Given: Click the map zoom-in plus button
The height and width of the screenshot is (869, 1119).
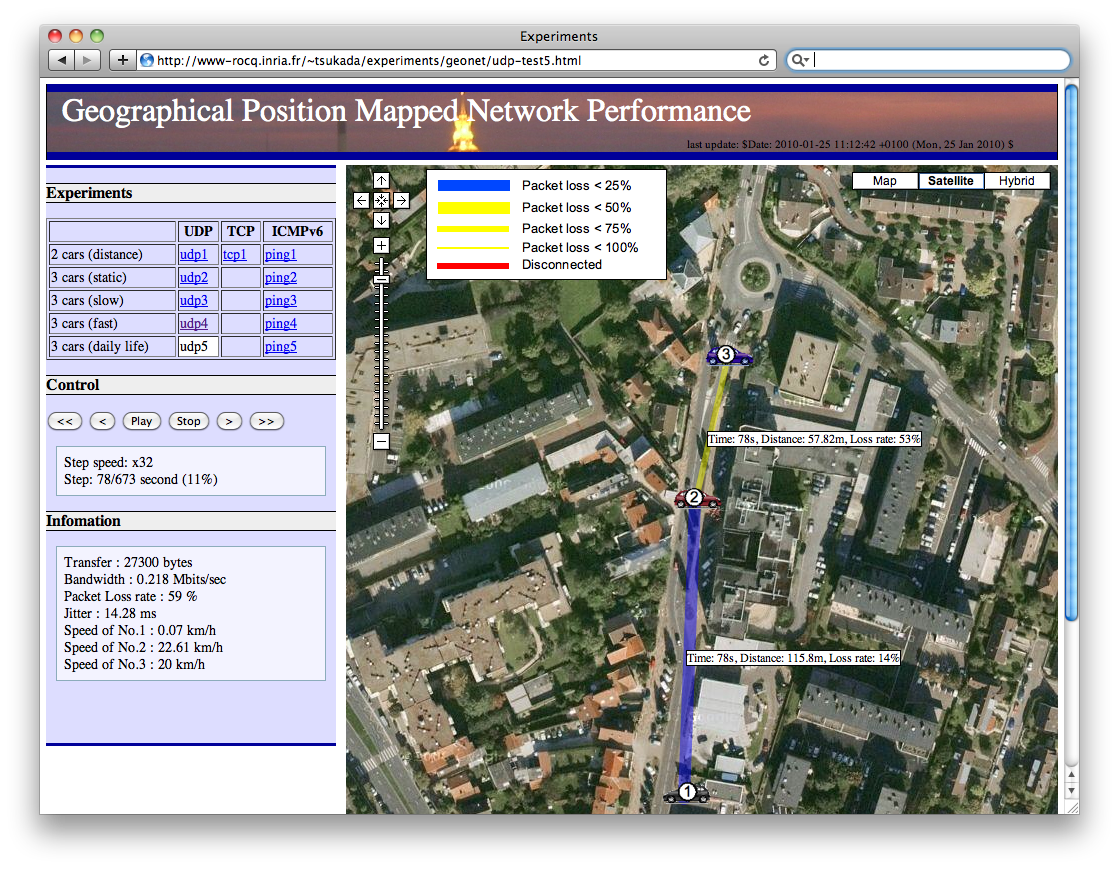Looking at the screenshot, I should click(x=381, y=245).
